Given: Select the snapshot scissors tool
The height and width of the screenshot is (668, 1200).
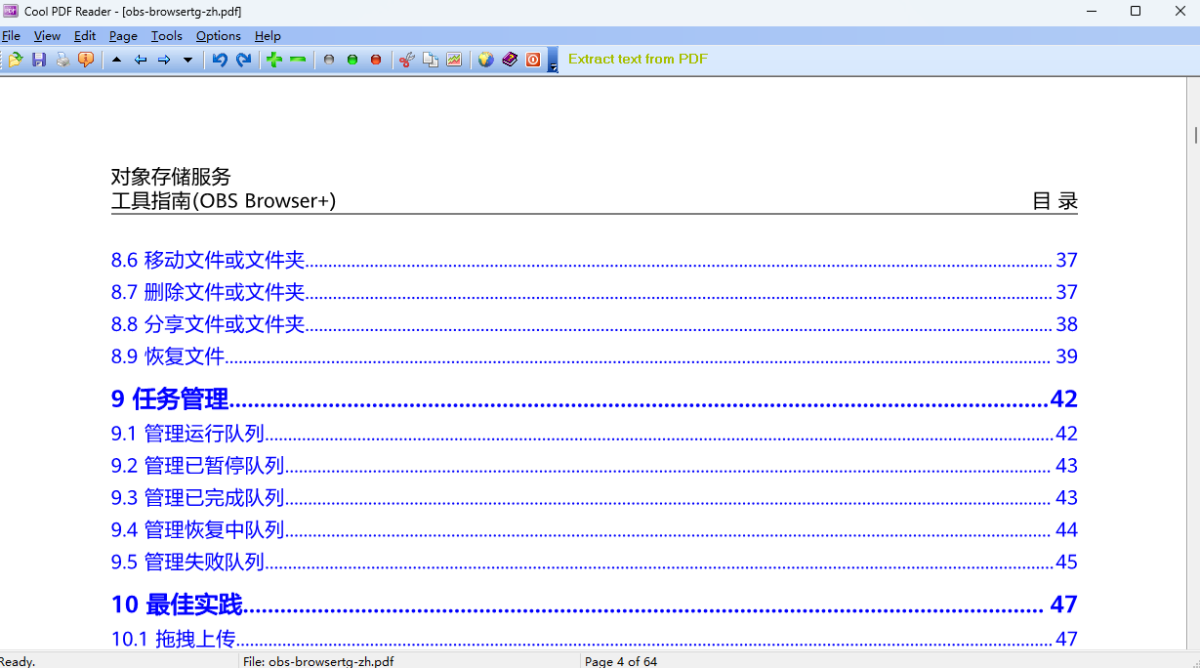Looking at the screenshot, I should pyautogui.click(x=404, y=59).
